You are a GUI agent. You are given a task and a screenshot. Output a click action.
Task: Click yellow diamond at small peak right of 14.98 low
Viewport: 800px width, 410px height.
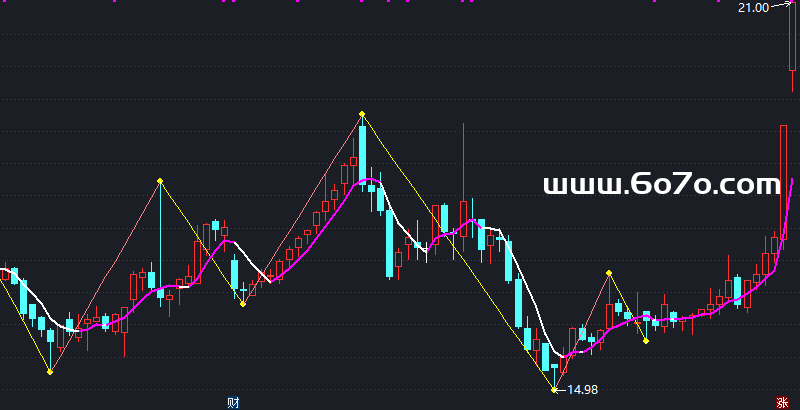tap(609, 272)
